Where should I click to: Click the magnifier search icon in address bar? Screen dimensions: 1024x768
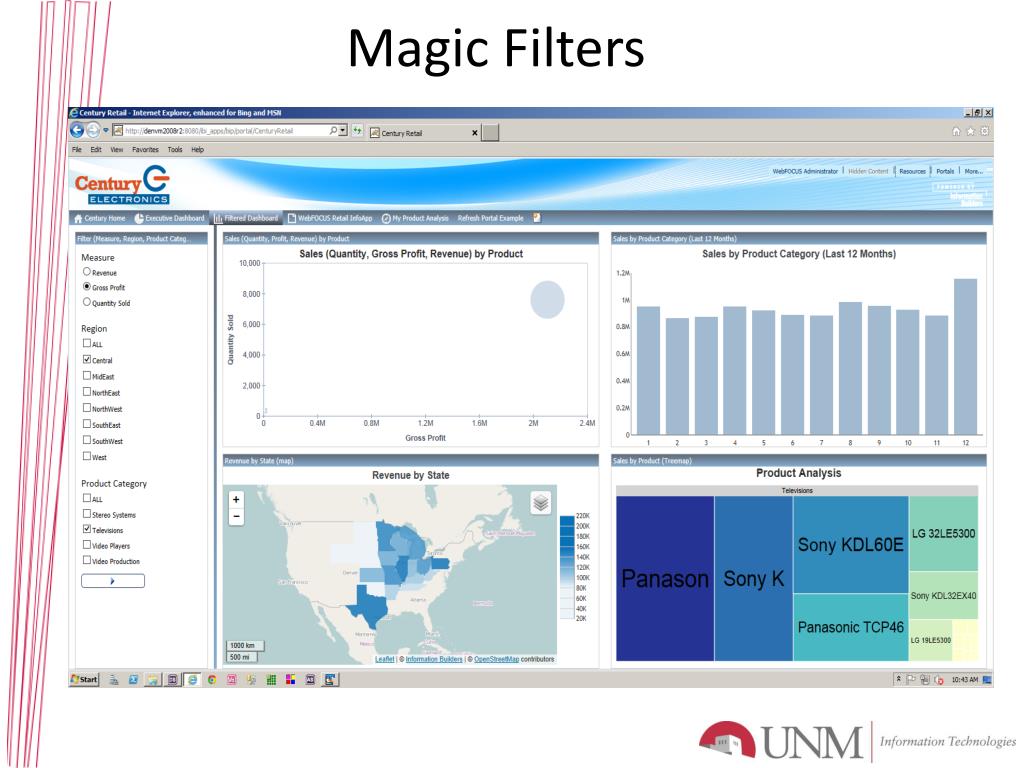pyautogui.click(x=333, y=131)
